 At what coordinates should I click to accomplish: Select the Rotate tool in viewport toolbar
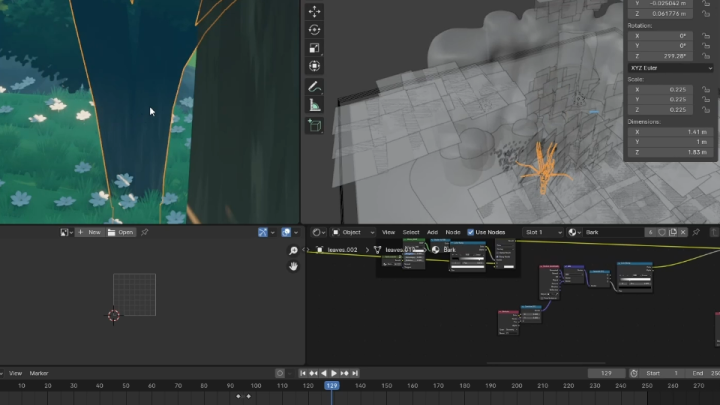[x=314, y=29]
